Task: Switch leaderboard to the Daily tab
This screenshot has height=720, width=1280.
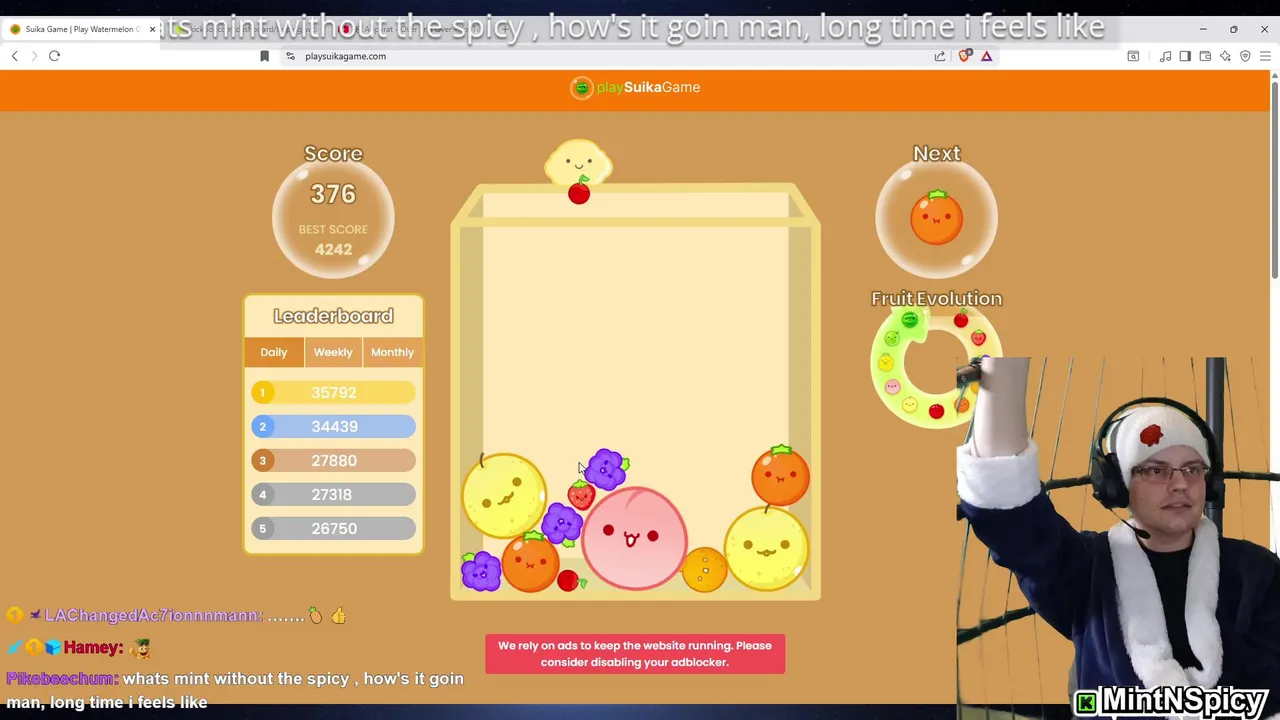Action: (274, 352)
